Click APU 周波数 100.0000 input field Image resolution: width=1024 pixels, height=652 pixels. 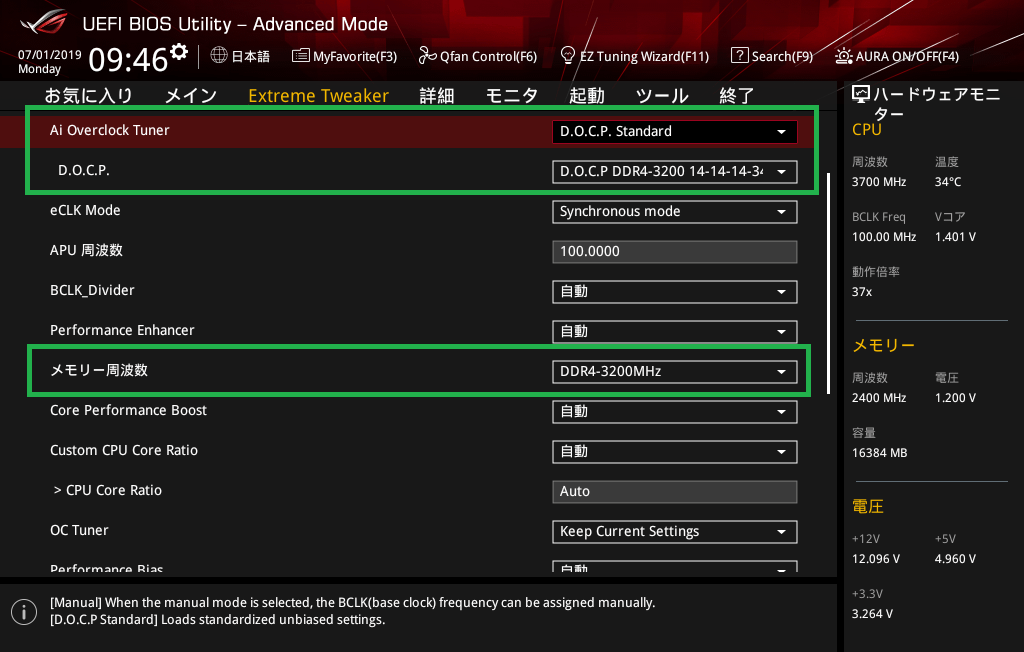675,252
